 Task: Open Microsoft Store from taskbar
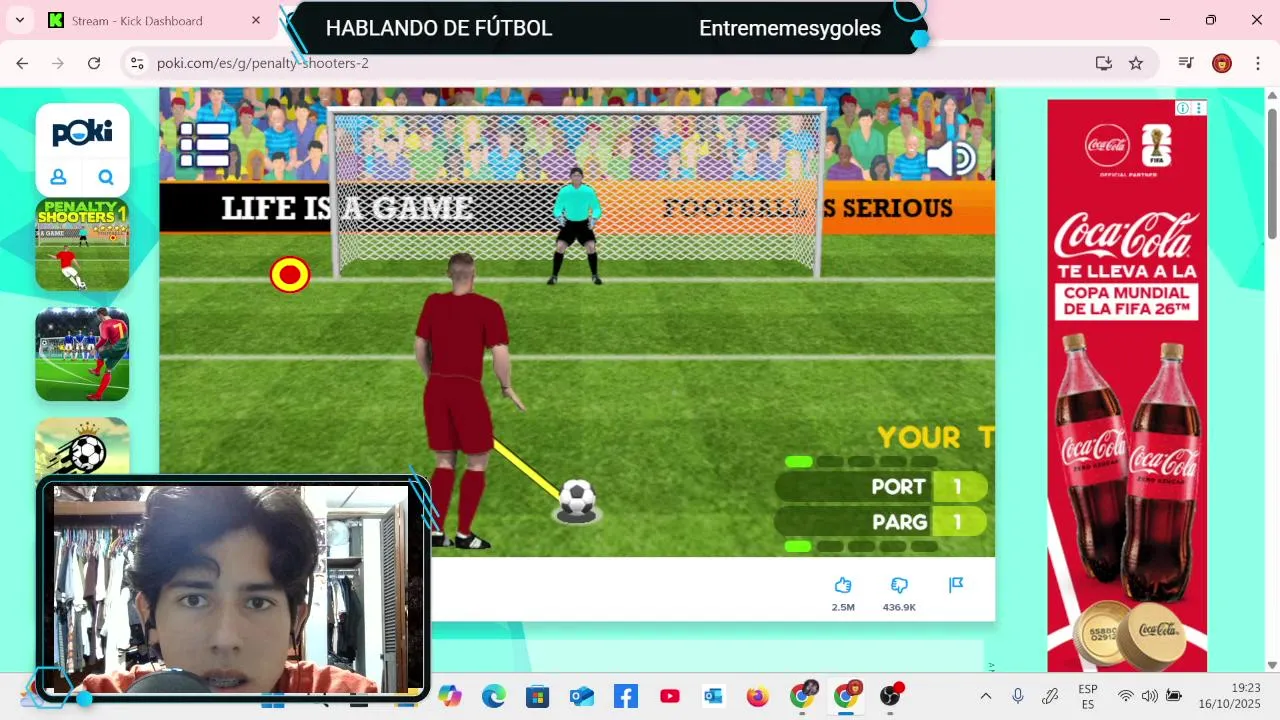tap(538, 696)
